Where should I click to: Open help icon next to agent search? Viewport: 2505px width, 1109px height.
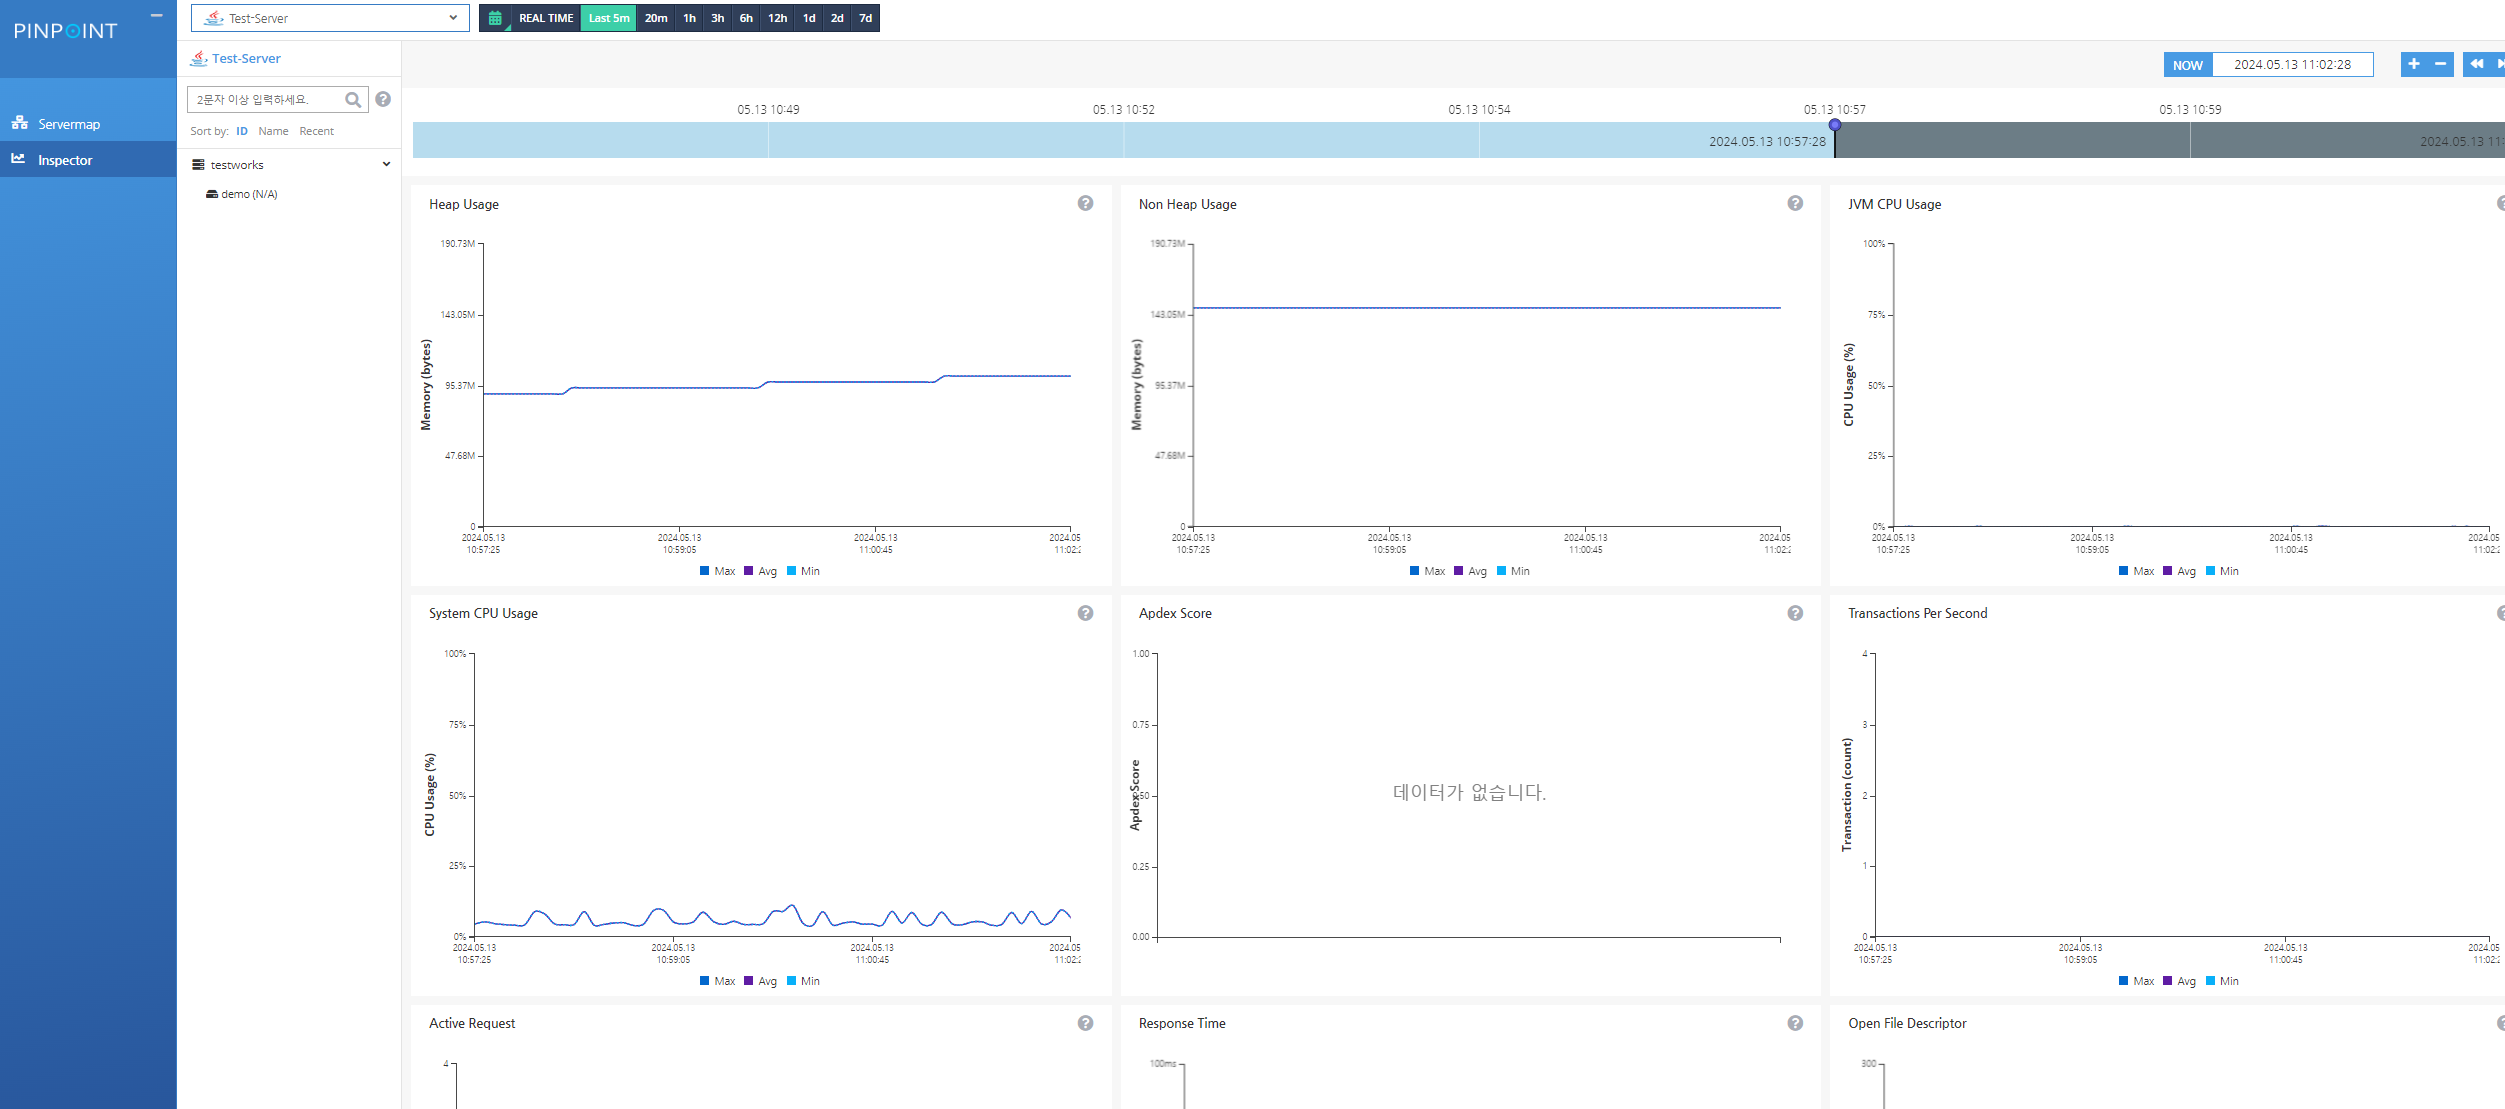(383, 99)
